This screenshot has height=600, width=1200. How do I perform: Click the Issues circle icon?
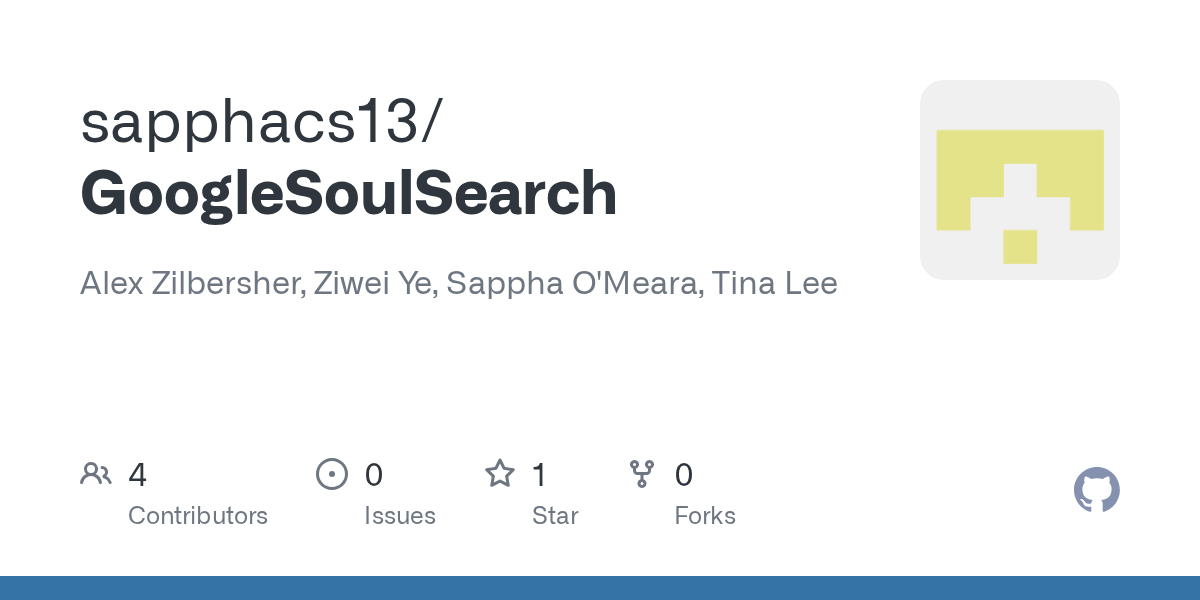click(332, 474)
